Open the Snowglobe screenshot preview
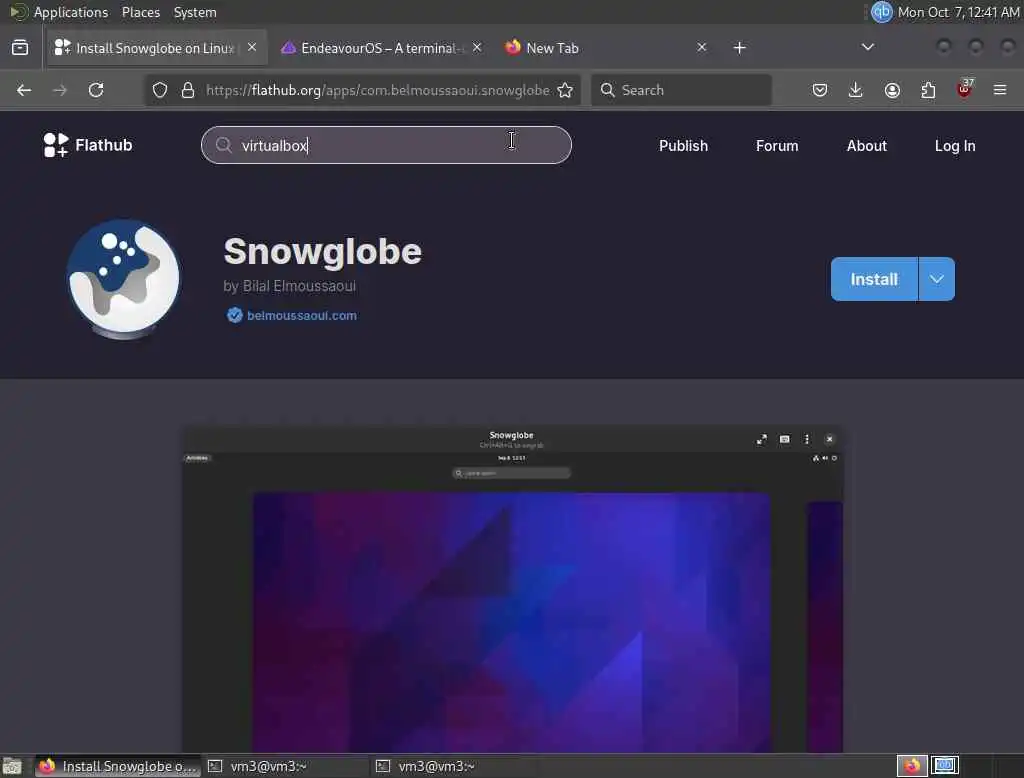 coord(512,590)
